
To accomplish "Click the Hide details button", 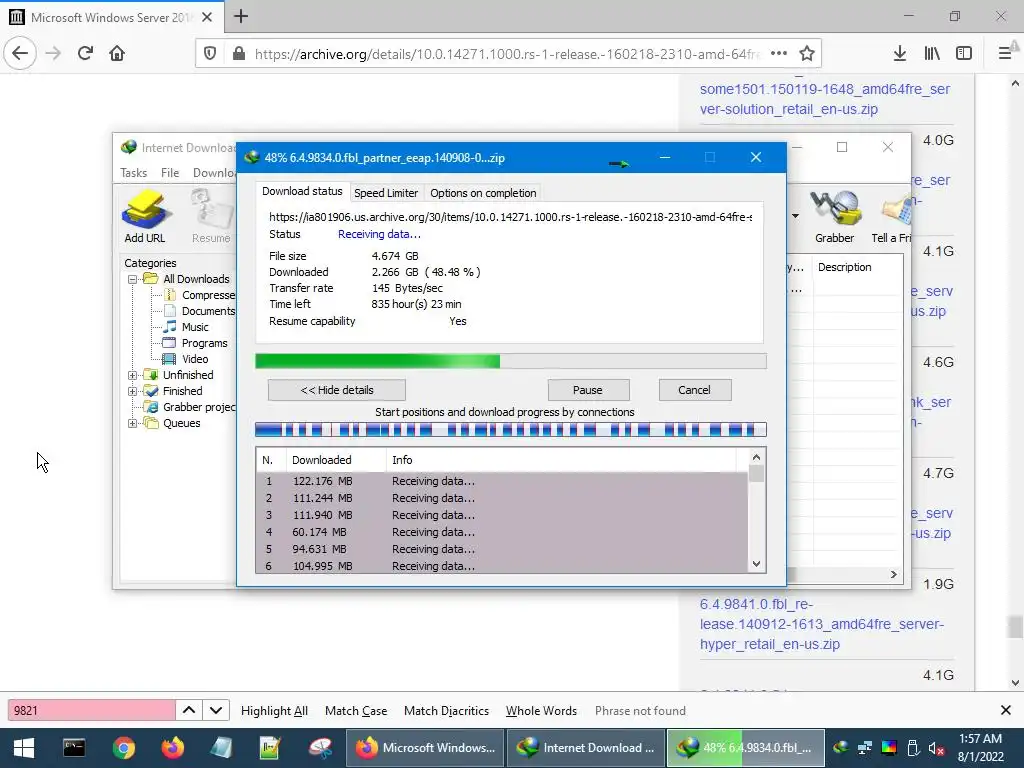I will (337, 390).
